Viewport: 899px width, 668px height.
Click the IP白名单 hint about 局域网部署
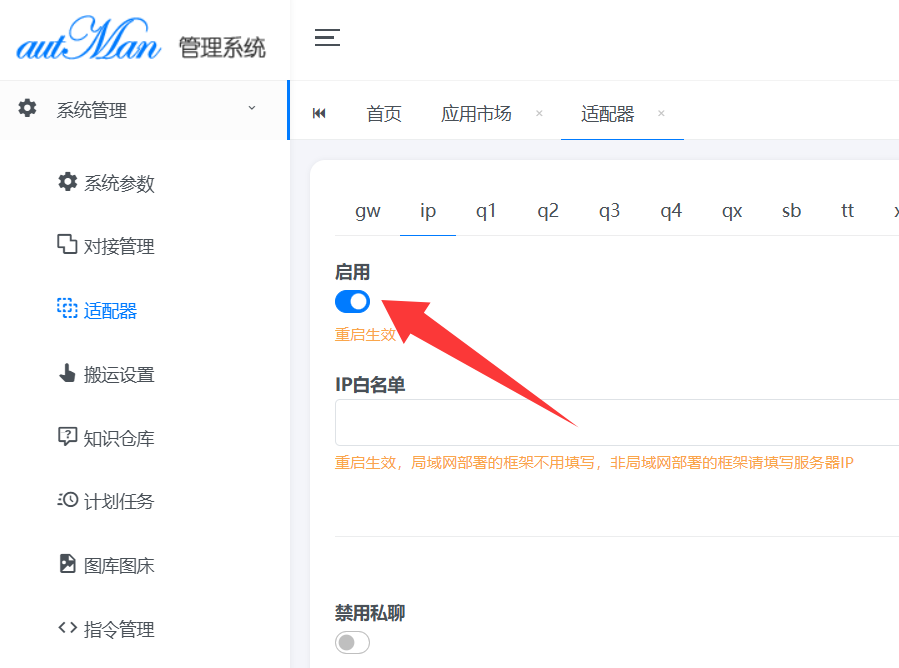tap(594, 462)
